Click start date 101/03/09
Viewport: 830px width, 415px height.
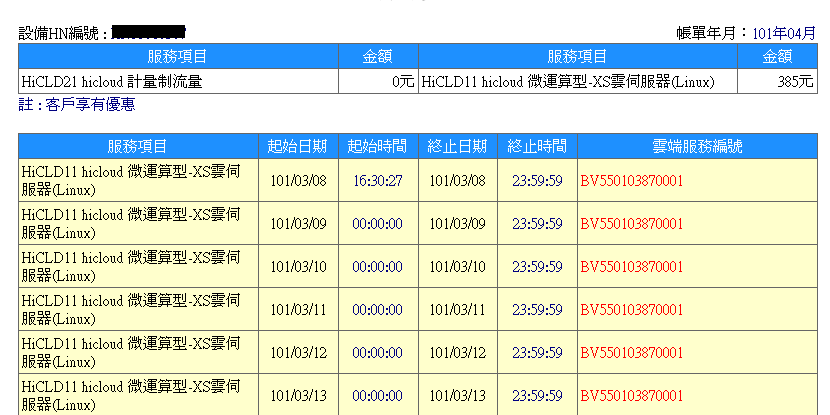pyautogui.click(x=298, y=223)
